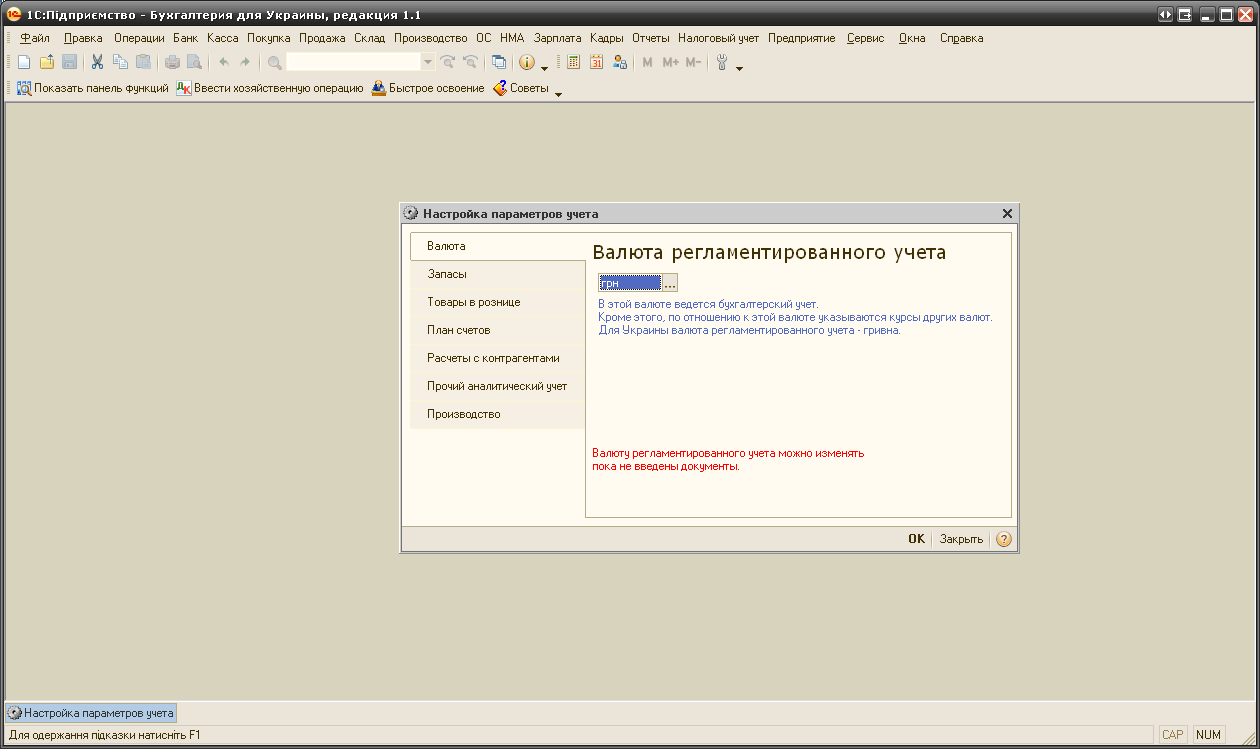Select the Валюта settings tab
This screenshot has width=1260, height=749.
point(498,246)
